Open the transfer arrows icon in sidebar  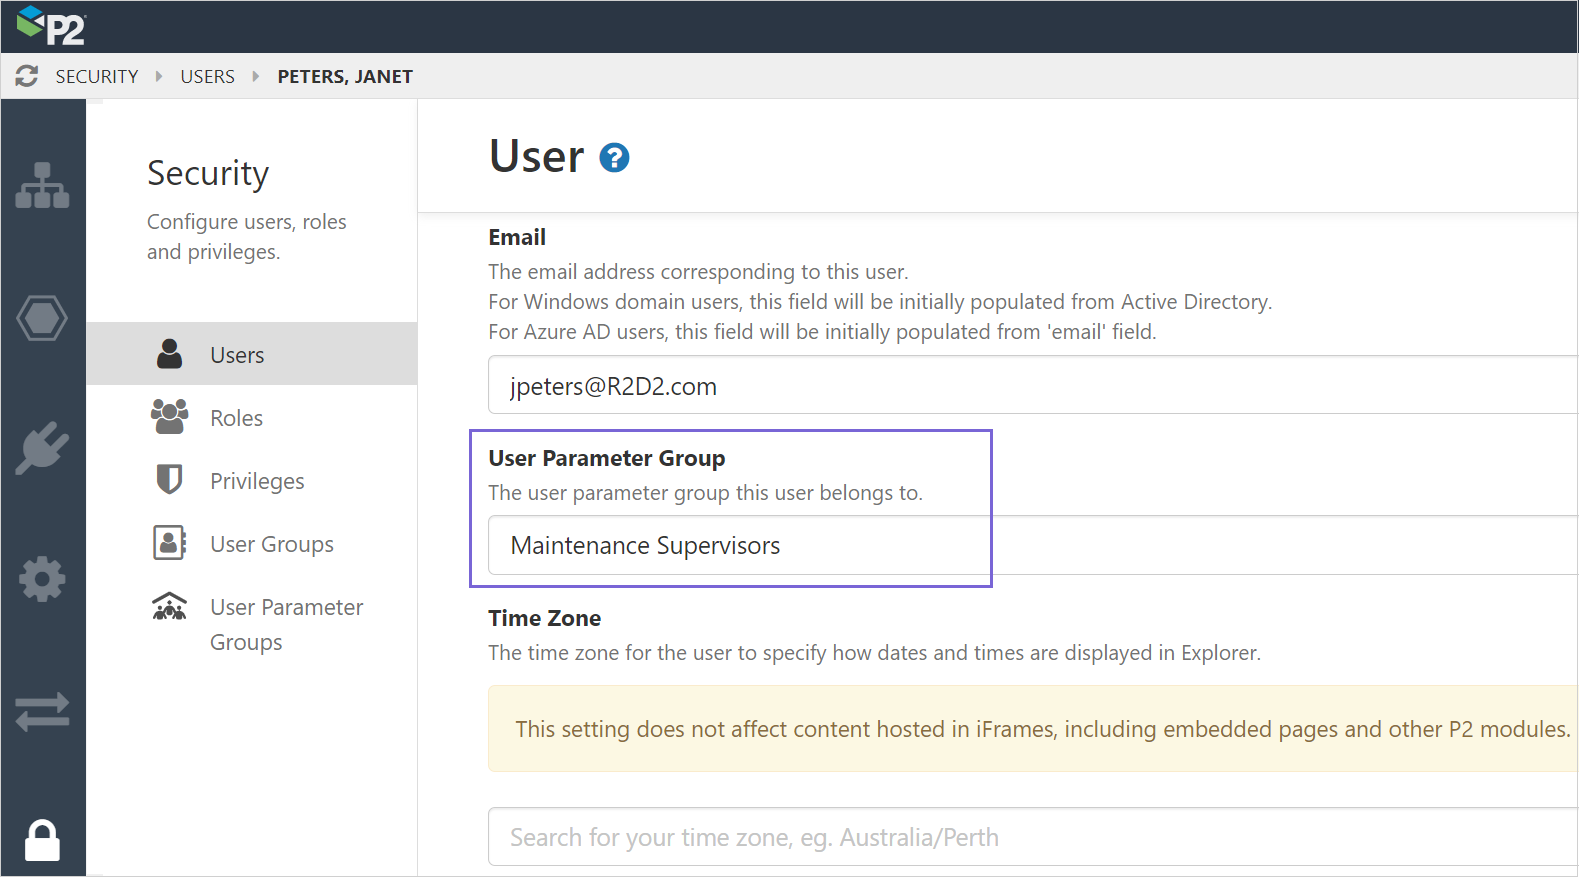tap(42, 711)
